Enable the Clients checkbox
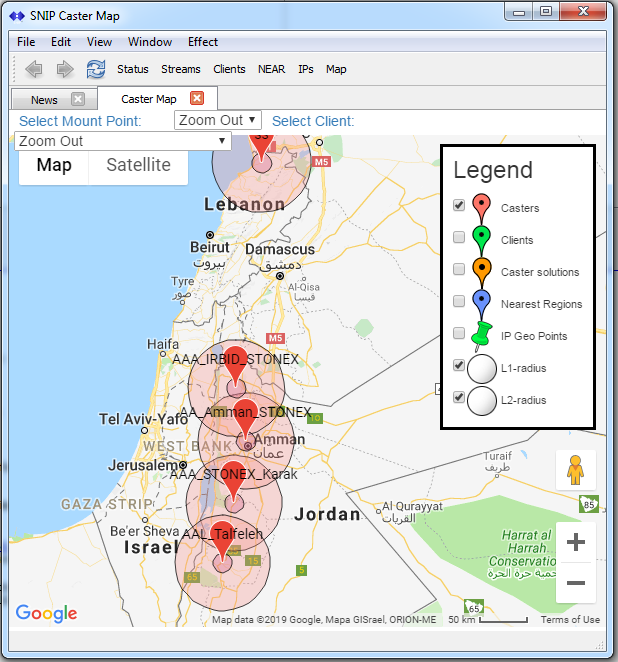 [459, 237]
